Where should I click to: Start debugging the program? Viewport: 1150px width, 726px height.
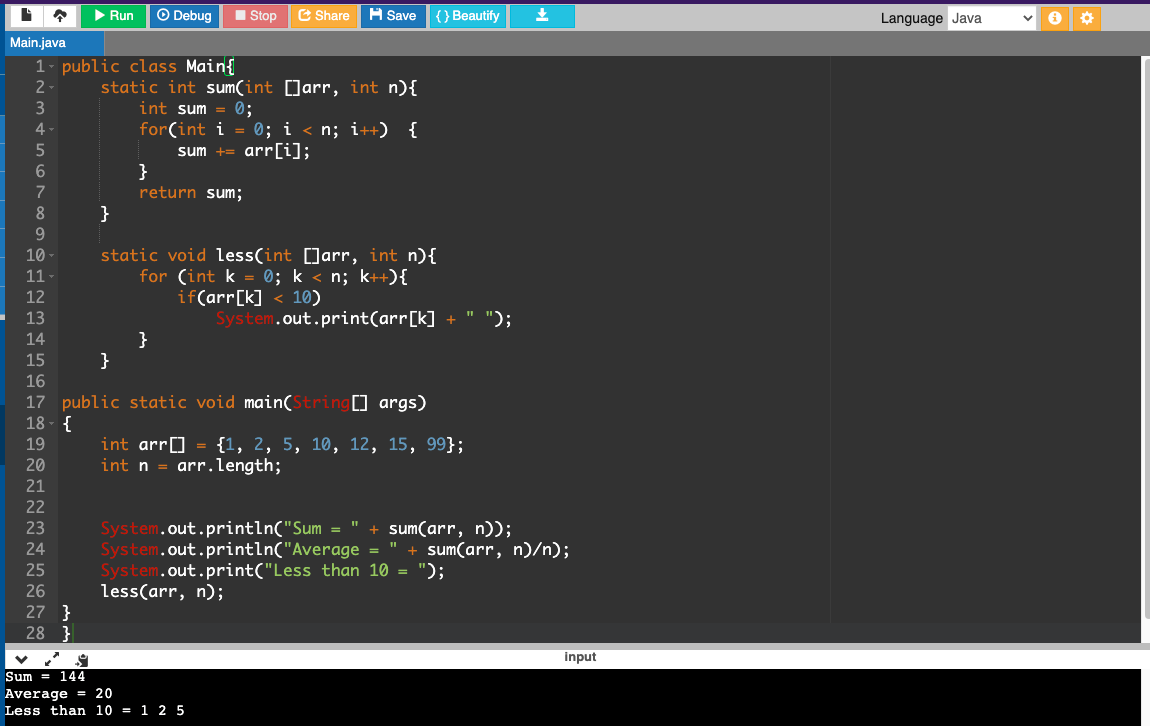tap(184, 16)
